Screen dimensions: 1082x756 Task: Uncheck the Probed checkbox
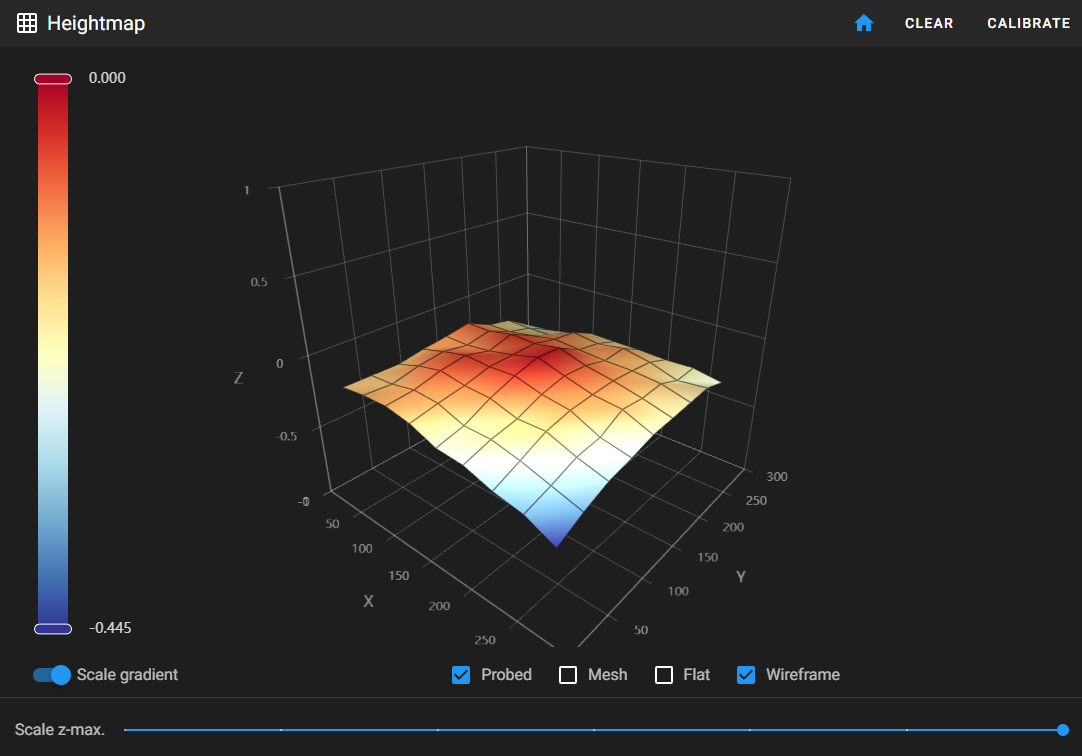[461, 675]
